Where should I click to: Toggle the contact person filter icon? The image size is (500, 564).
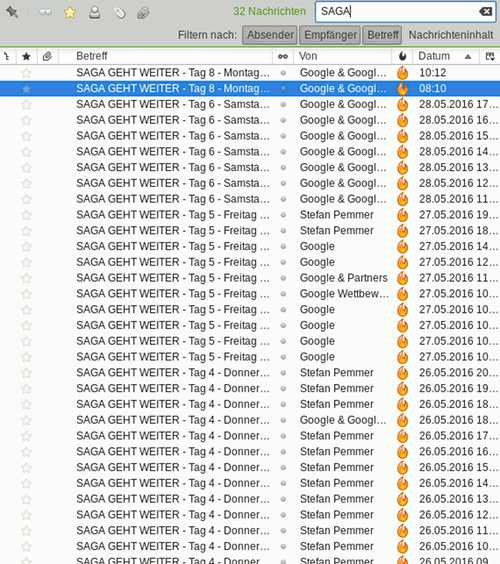95,13
